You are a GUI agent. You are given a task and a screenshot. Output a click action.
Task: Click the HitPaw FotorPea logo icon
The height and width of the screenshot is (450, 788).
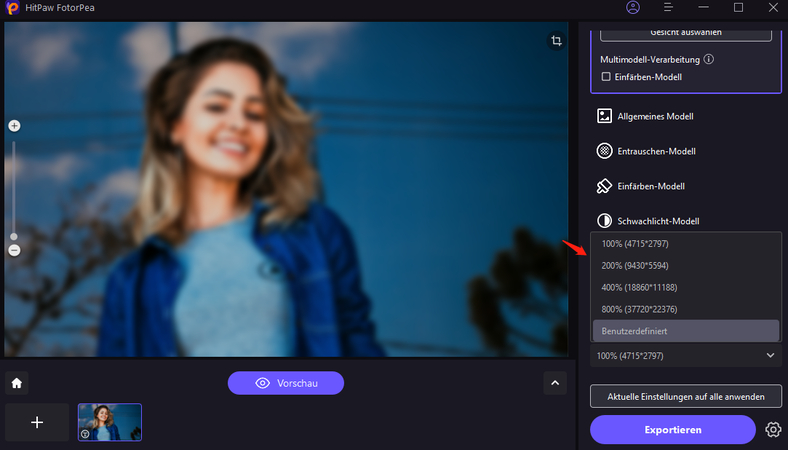[x=12, y=8]
